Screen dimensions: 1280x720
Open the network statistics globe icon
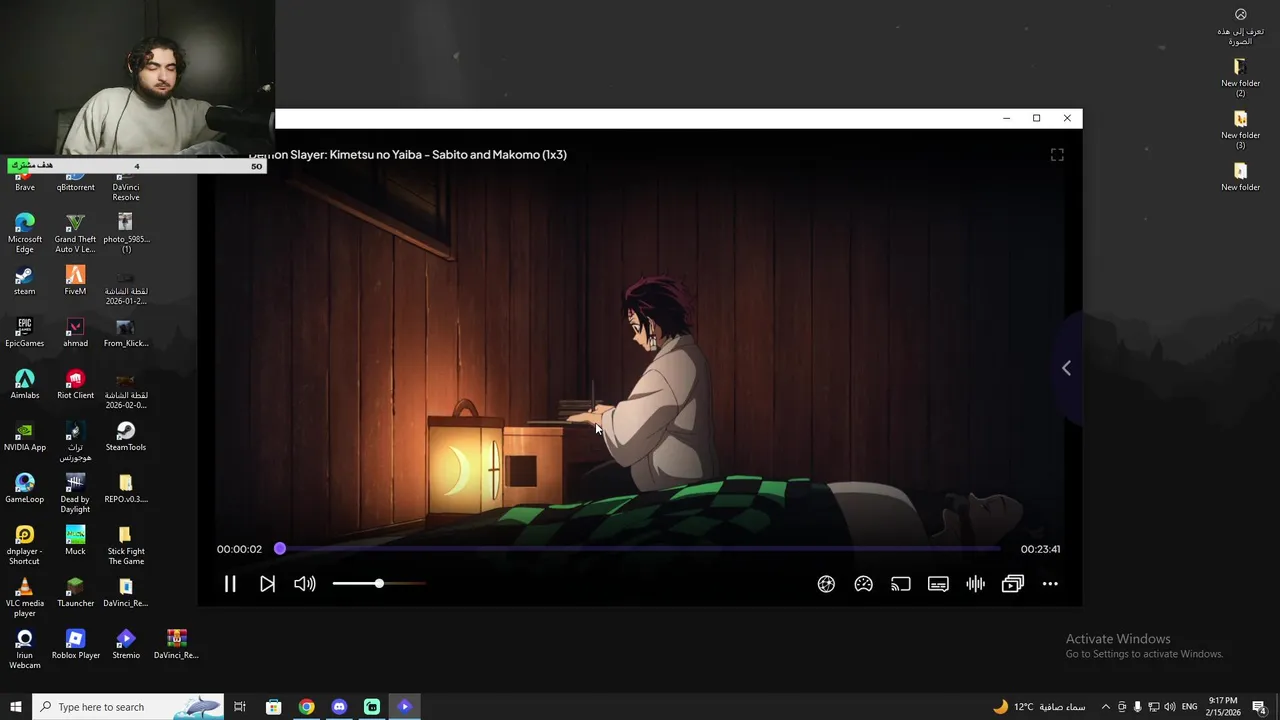pyautogui.click(x=826, y=584)
